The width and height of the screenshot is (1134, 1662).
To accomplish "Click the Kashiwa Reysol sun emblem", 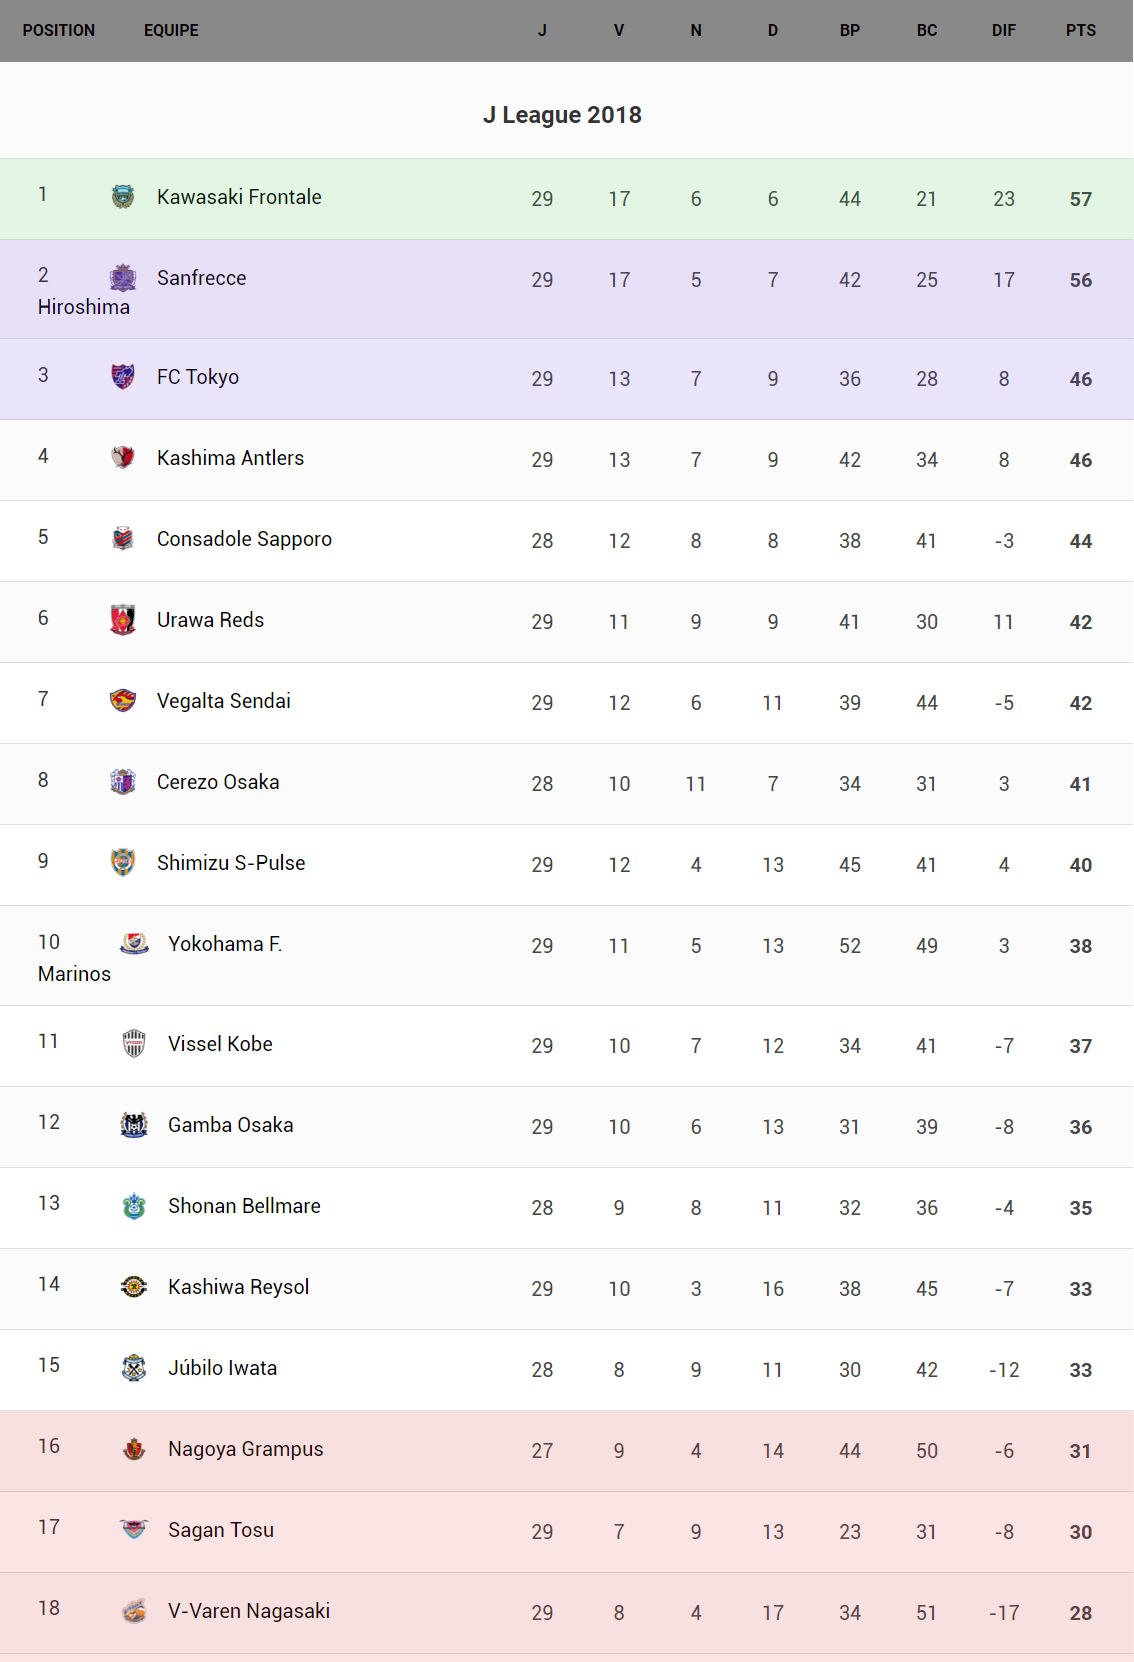I will [134, 1287].
